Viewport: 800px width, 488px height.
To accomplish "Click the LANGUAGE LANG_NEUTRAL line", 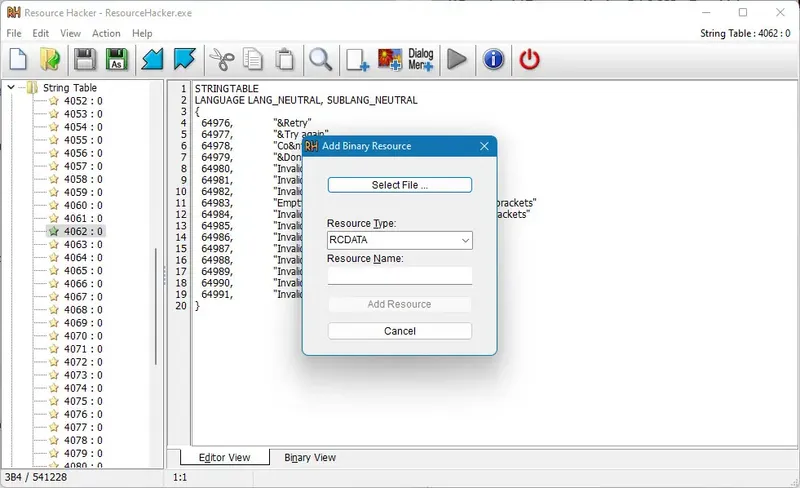I will [x=306, y=100].
